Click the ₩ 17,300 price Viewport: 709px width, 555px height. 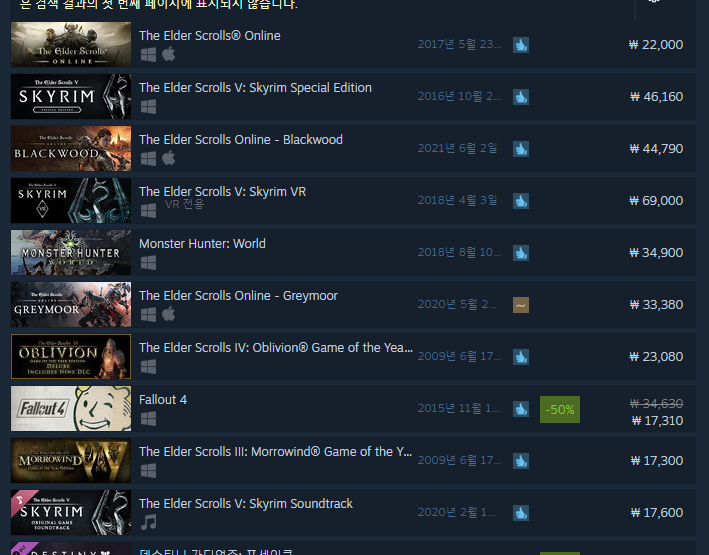click(657, 461)
